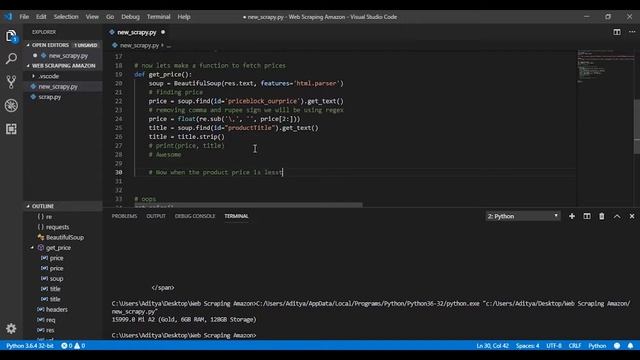Viewport: 640px width, 360px height.
Task: Select new_scrapy.py under Open Editors
Action: [x=68, y=56]
